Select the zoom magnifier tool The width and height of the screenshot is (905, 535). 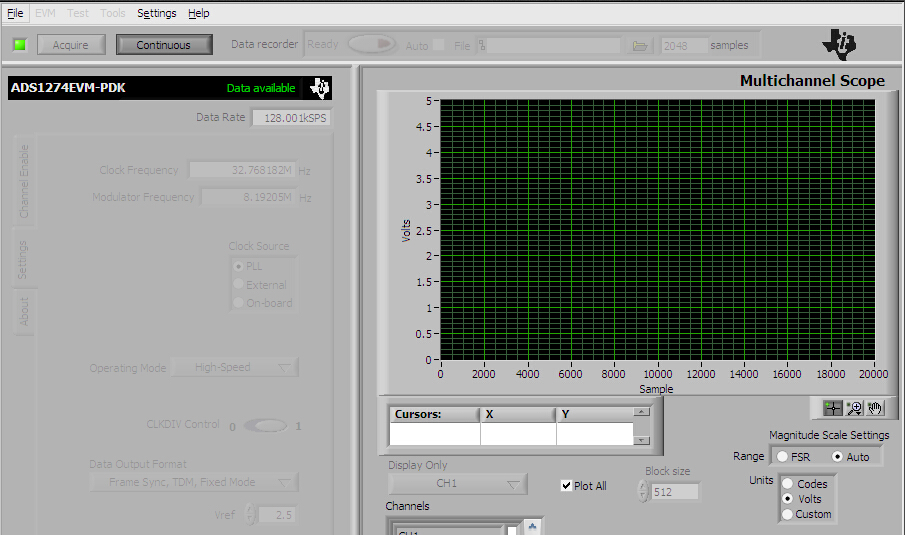click(854, 408)
